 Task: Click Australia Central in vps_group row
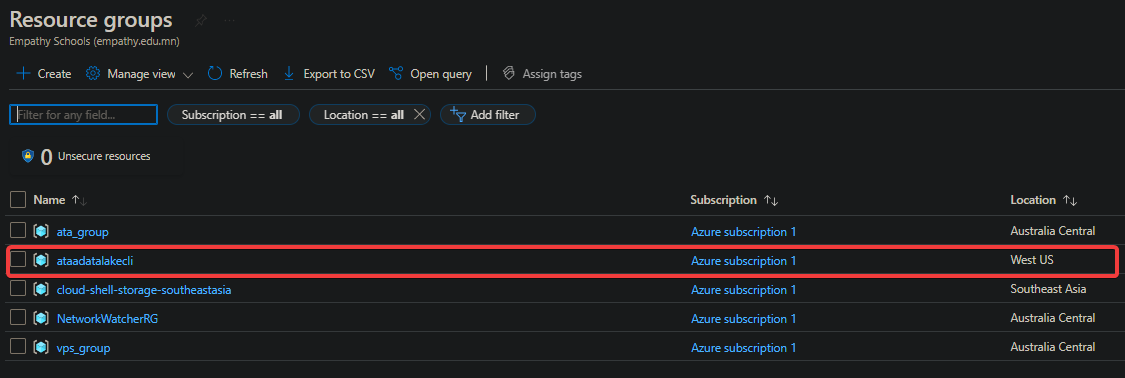pyautogui.click(x=1053, y=347)
